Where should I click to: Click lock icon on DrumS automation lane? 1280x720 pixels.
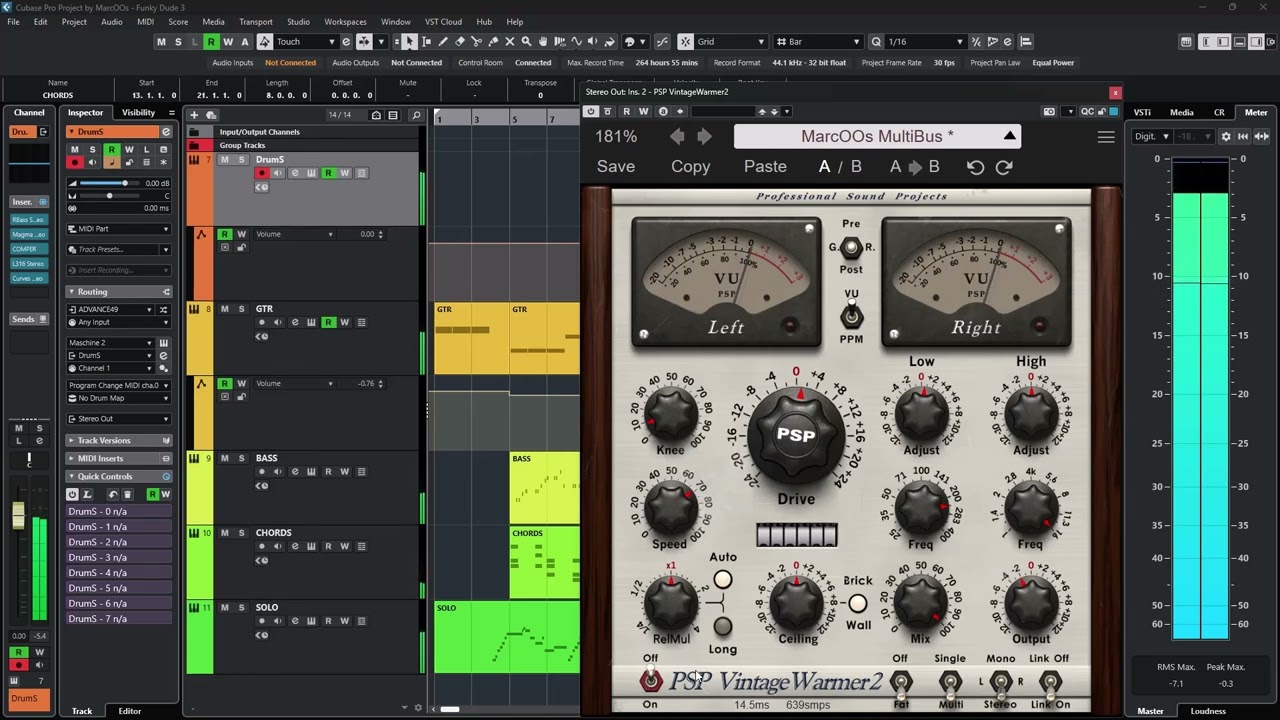[x=241, y=247]
